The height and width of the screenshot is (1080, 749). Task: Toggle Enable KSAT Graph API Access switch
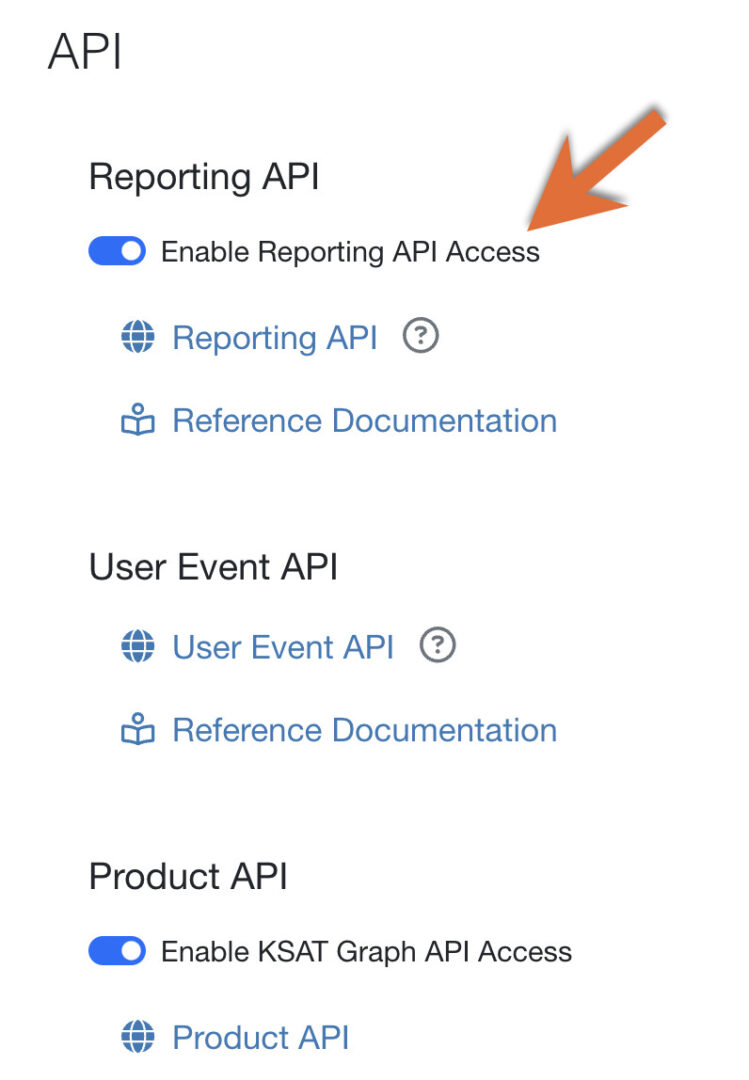pyautogui.click(x=117, y=951)
